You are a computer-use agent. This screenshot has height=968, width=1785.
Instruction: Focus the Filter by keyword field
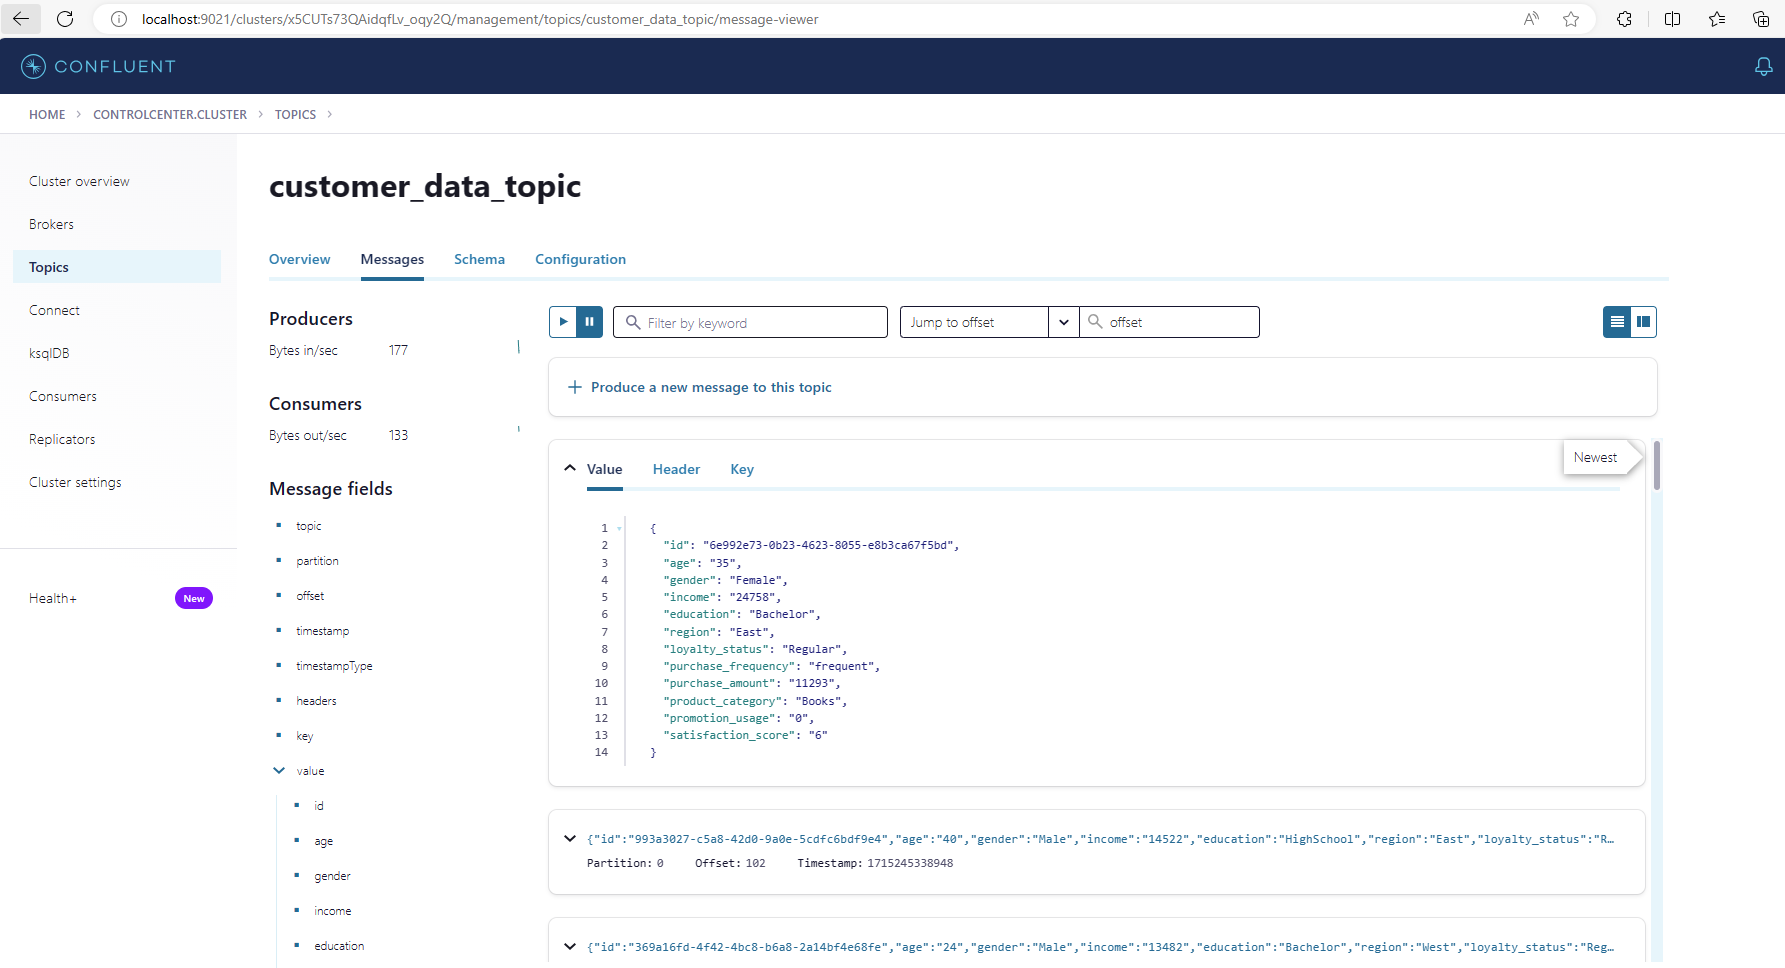pos(750,322)
